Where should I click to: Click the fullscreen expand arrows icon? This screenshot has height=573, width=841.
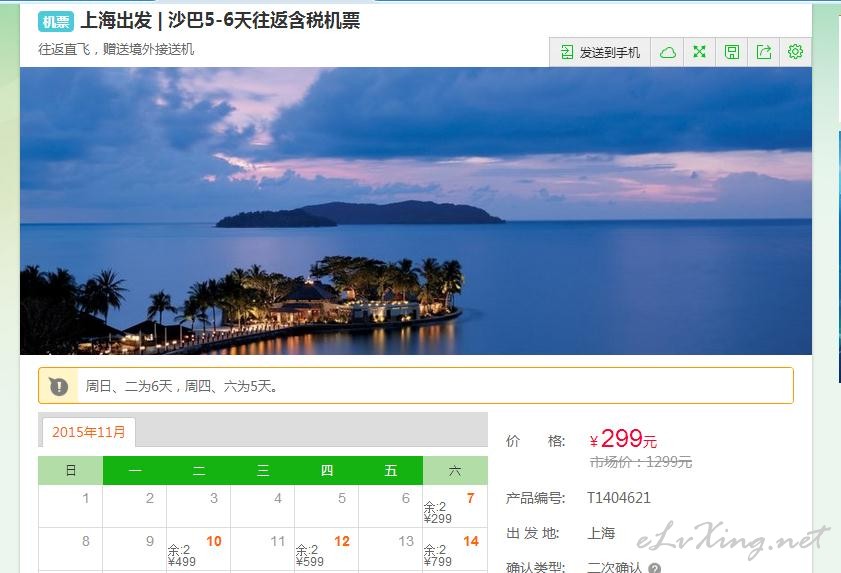(x=699, y=52)
